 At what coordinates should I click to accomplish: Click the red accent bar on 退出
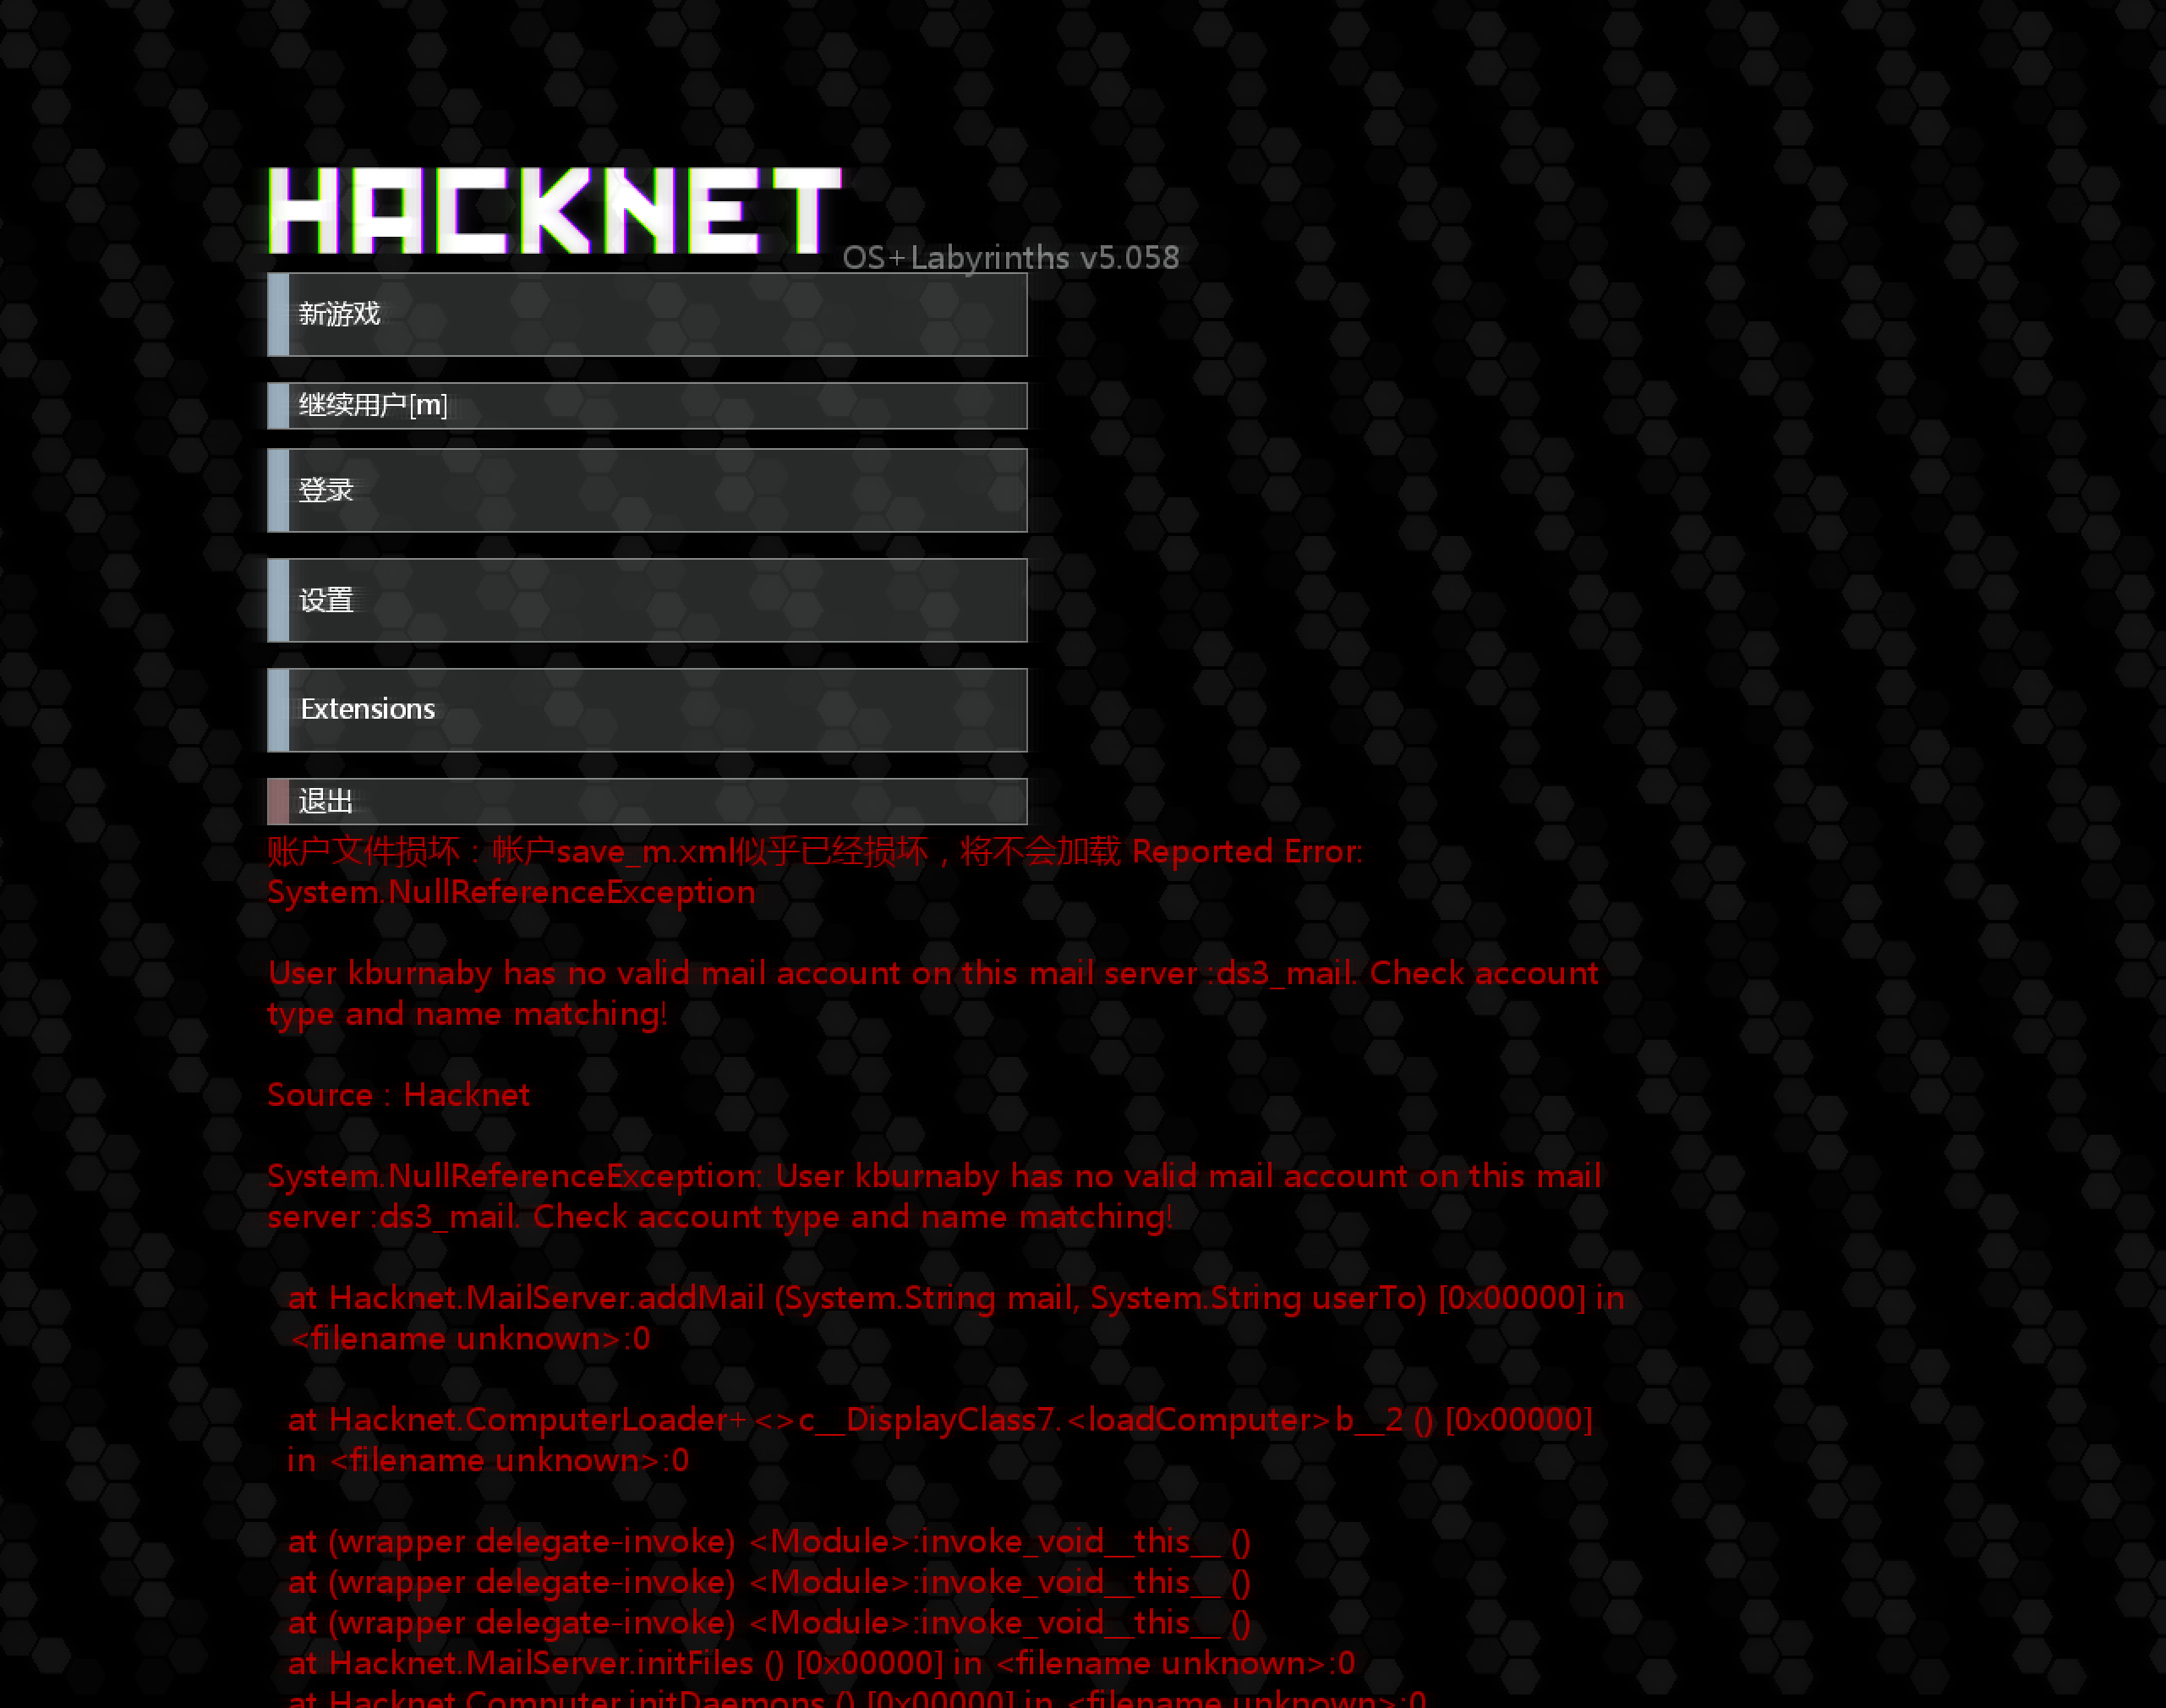point(278,801)
